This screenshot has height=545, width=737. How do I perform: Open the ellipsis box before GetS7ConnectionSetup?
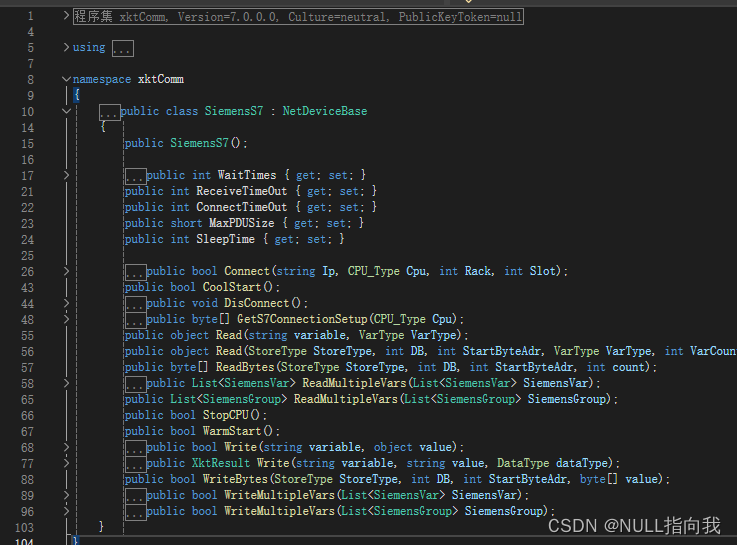[135, 320]
